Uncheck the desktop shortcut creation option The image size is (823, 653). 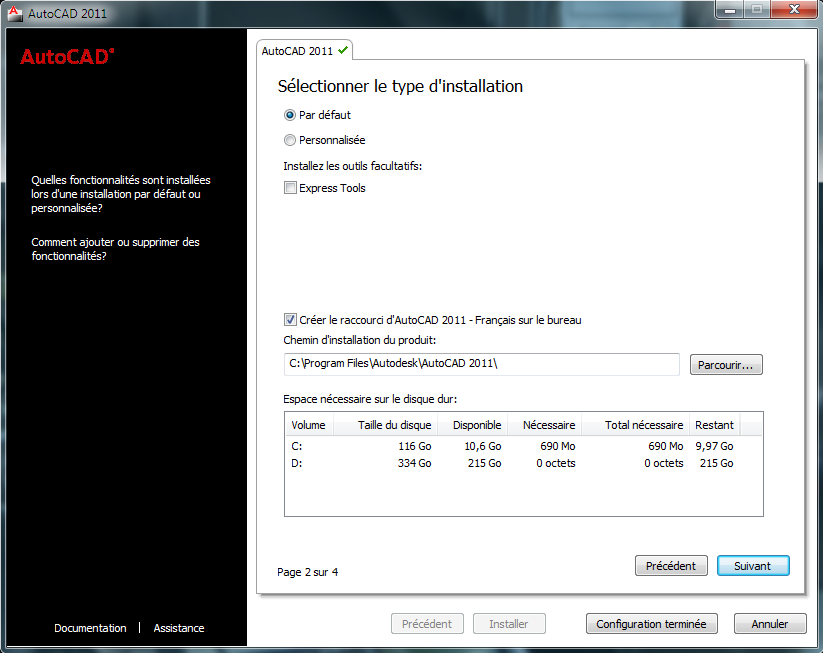(290, 320)
